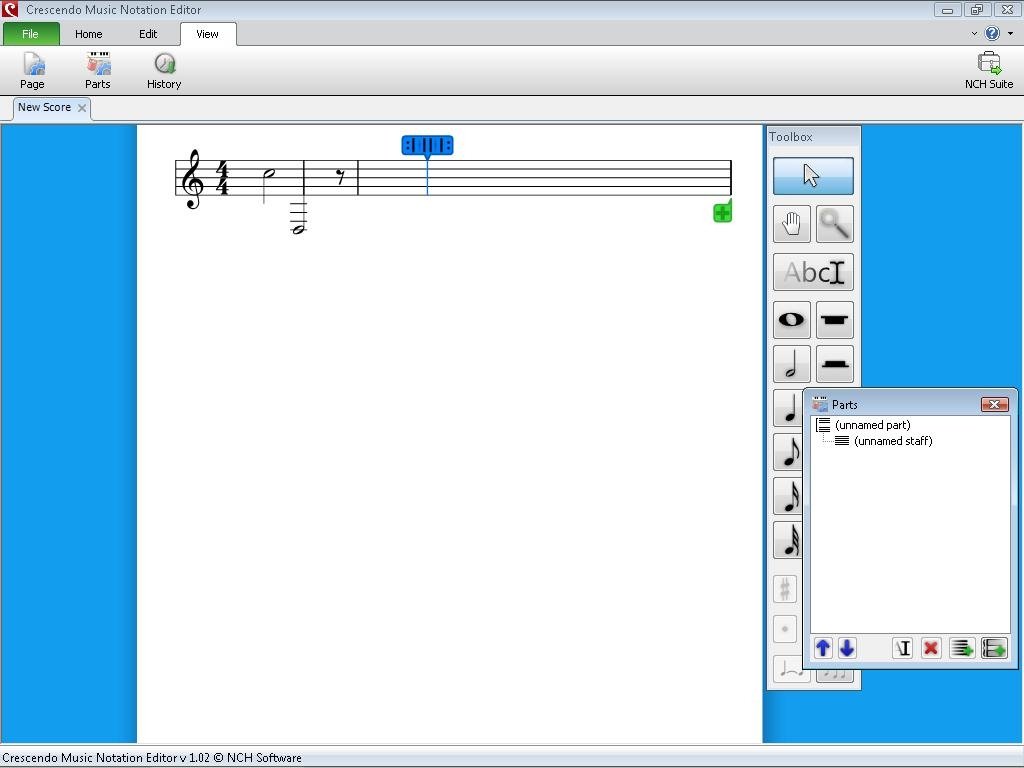Click the sharp accidental tool
Viewport: 1024px width, 768px height.
(x=785, y=589)
